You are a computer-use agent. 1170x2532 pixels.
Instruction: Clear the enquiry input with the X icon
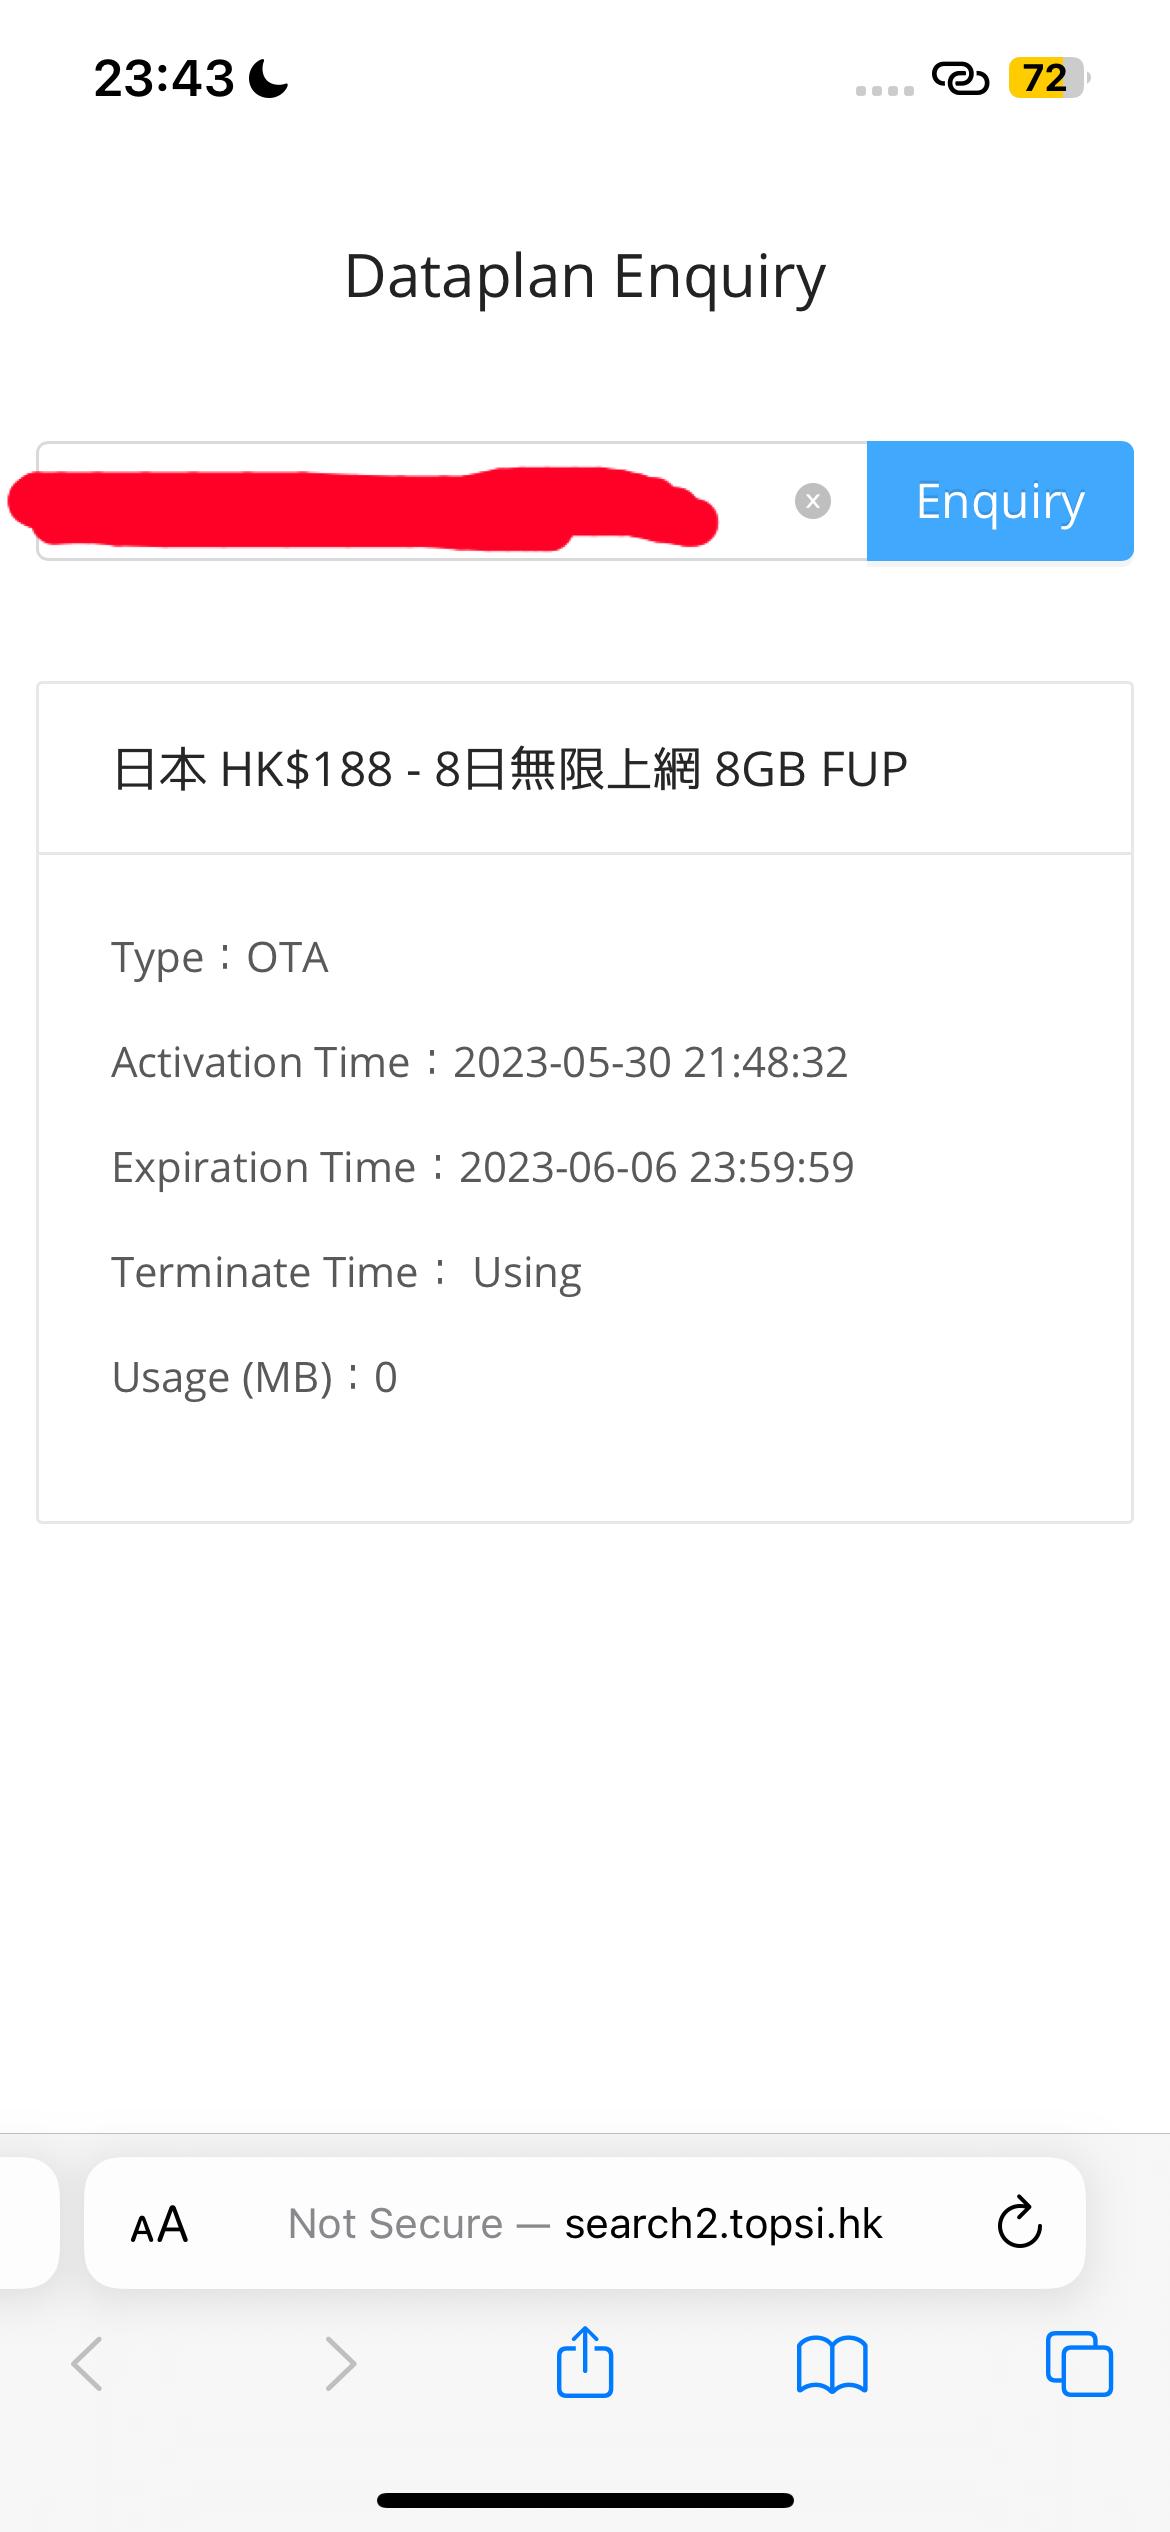pyautogui.click(x=812, y=501)
